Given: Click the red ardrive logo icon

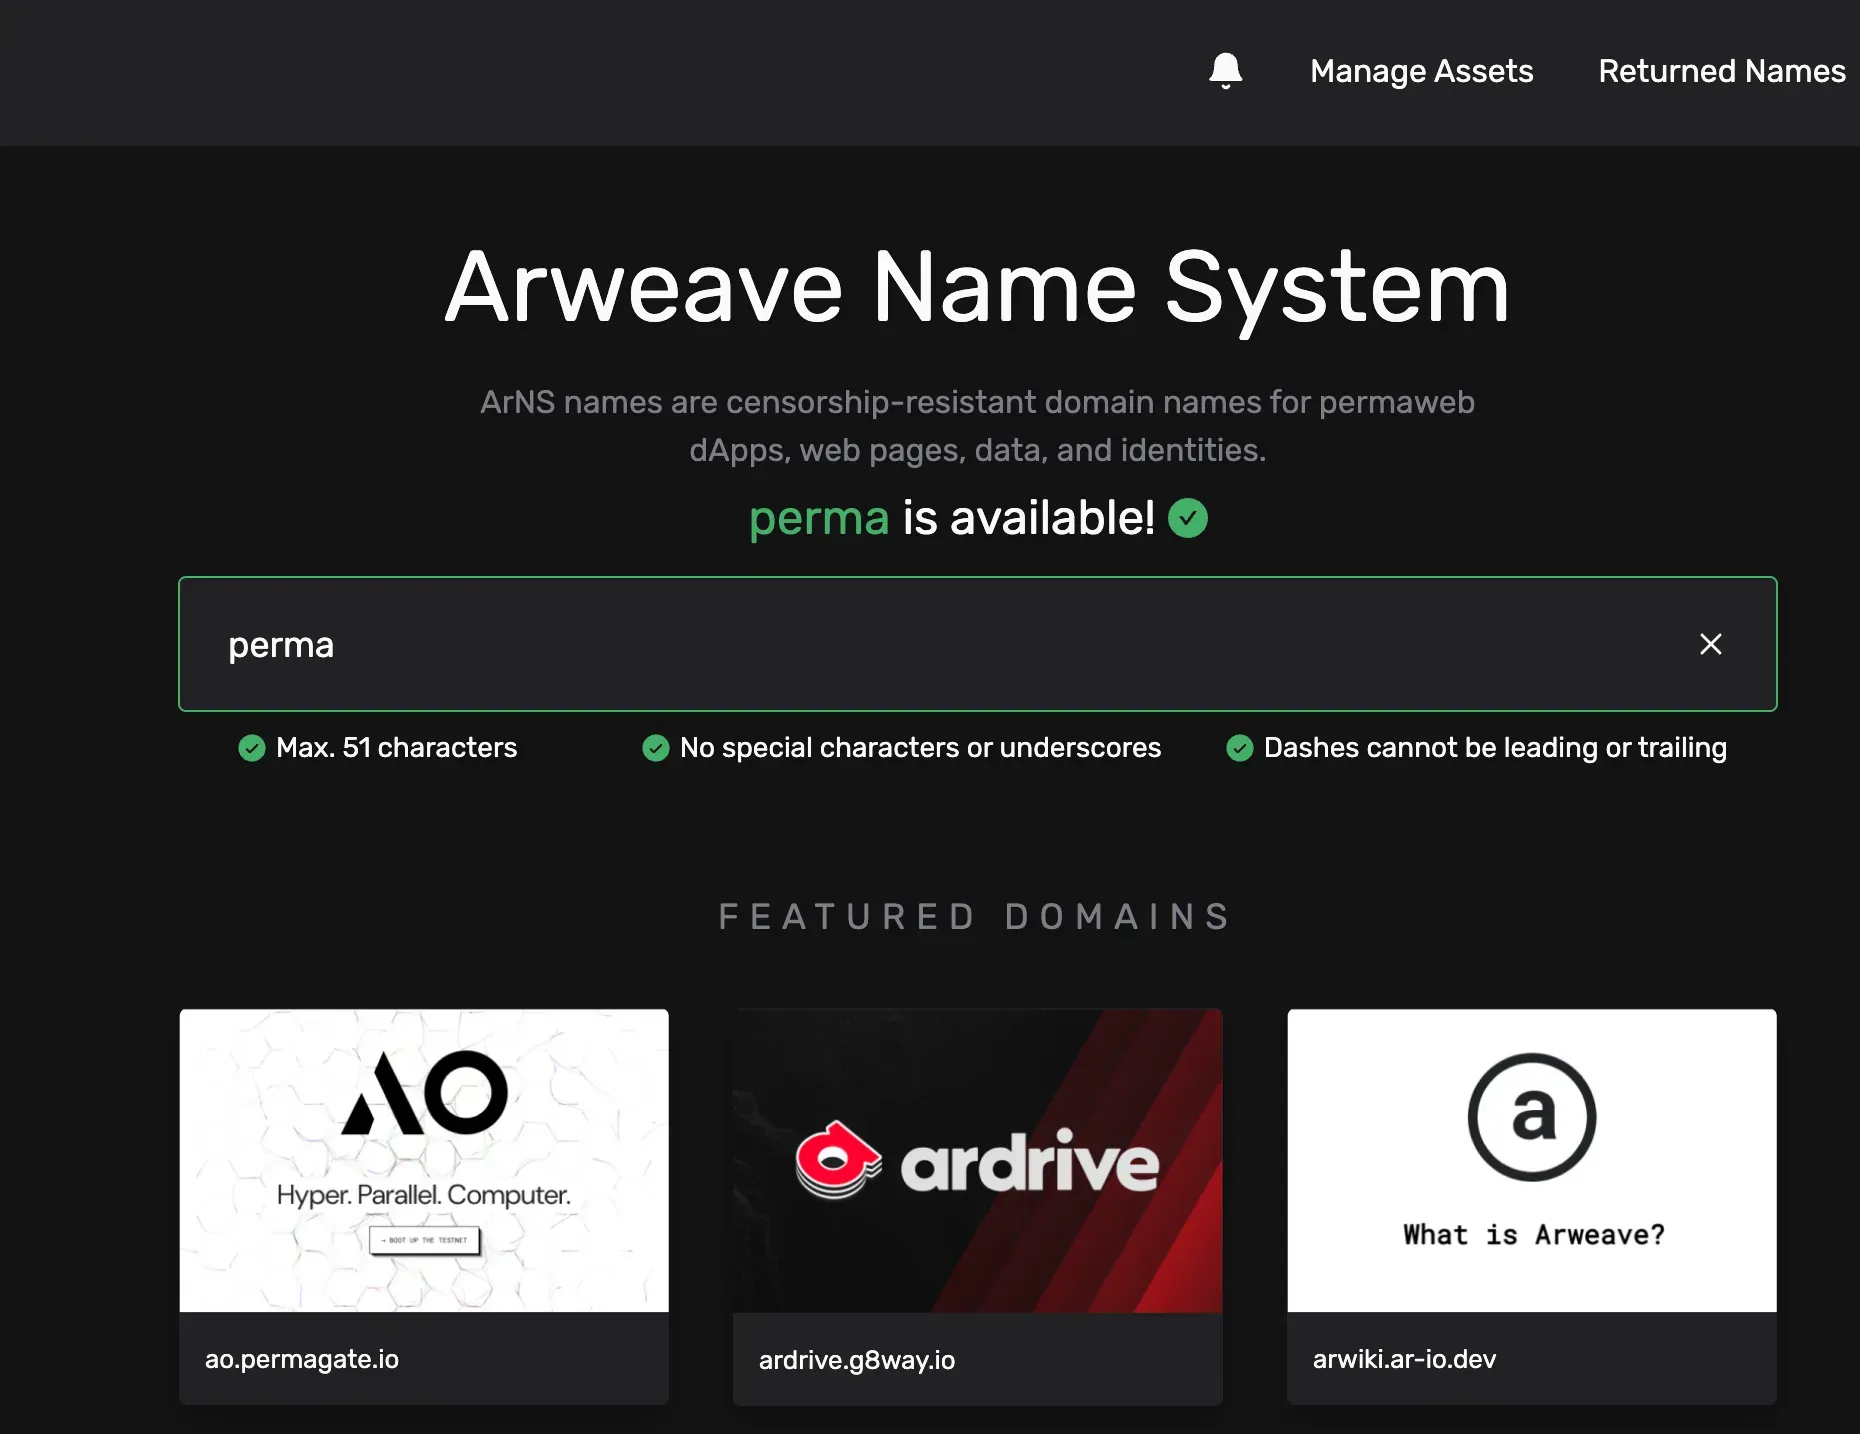Looking at the screenshot, I should click(x=838, y=1160).
